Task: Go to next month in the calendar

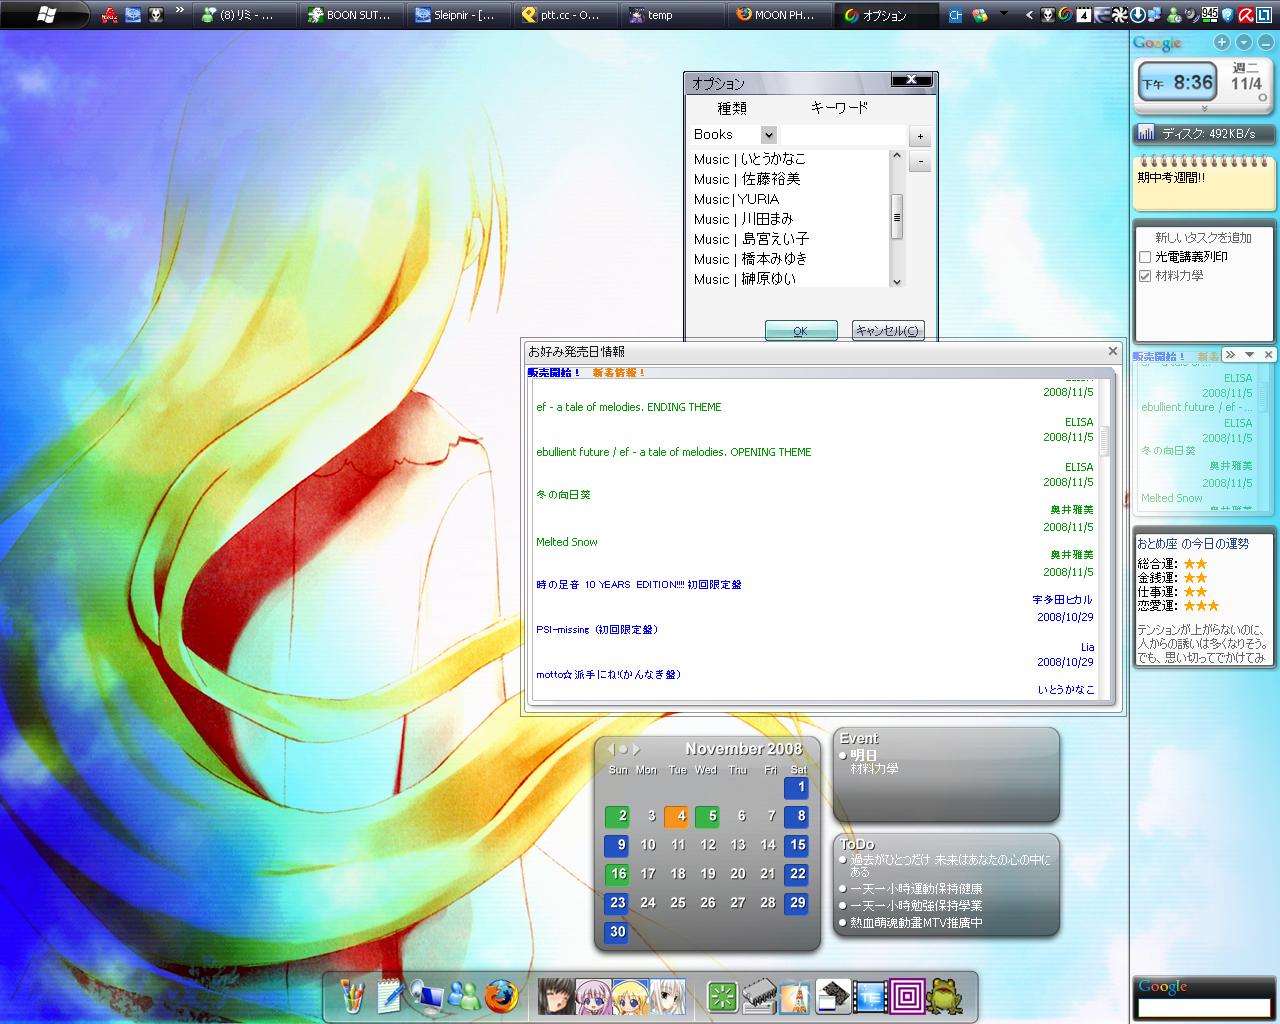Action: point(636,749)
